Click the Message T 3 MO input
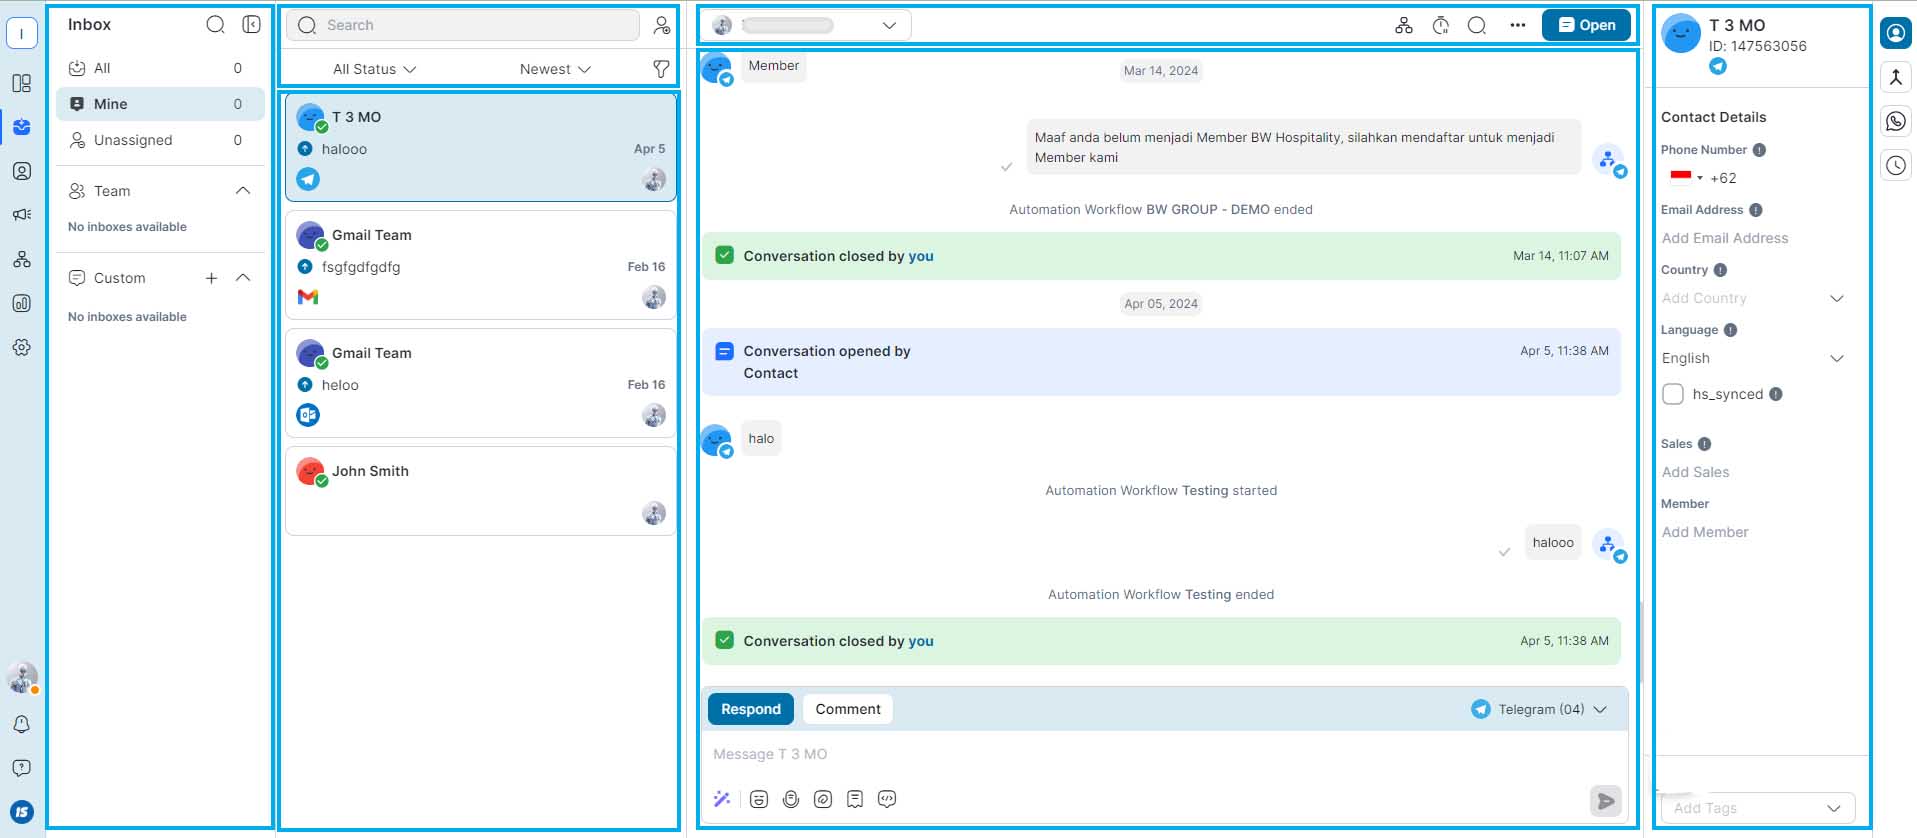The width and height of the screenshot is (1917, 838). coord(1165,754)
